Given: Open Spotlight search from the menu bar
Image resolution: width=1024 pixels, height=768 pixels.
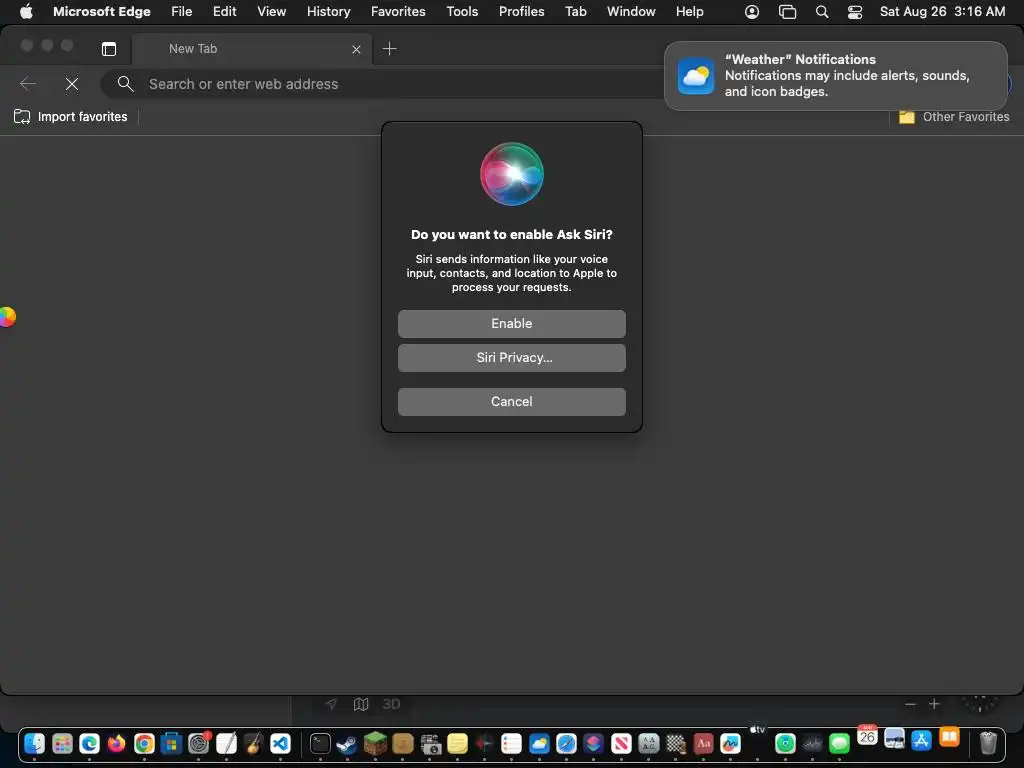Looking at the screenshot, I should coord(822,12).
